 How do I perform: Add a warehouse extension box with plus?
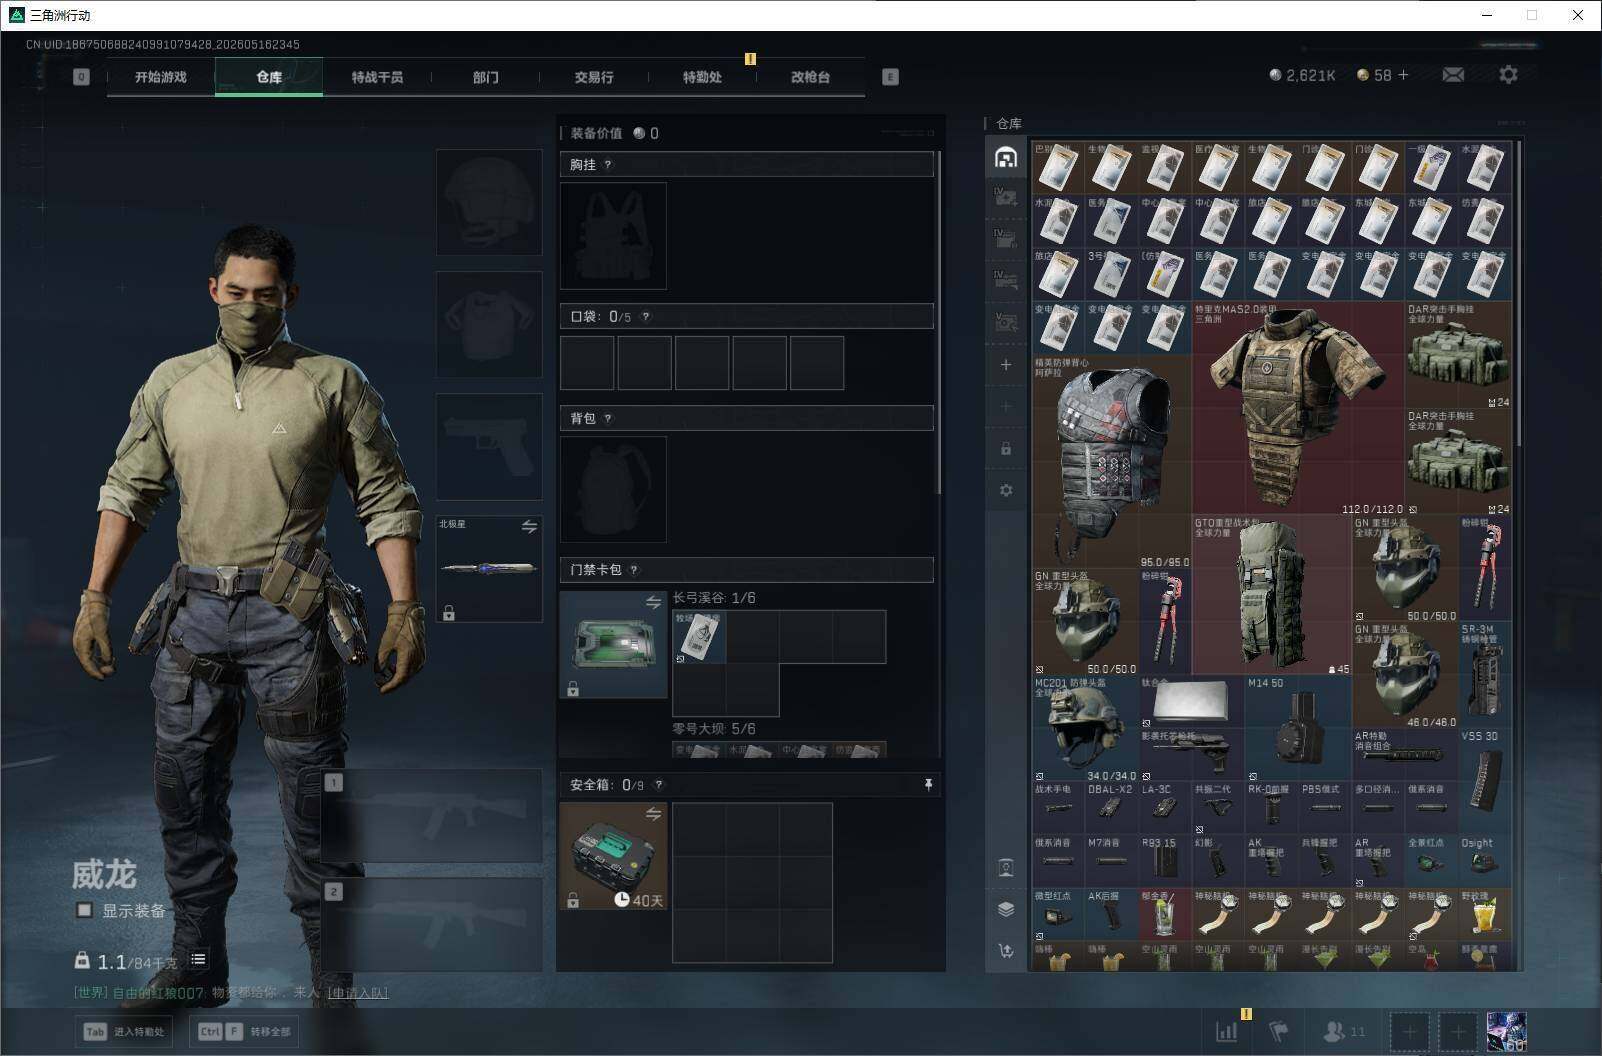tap(1006, 365)
